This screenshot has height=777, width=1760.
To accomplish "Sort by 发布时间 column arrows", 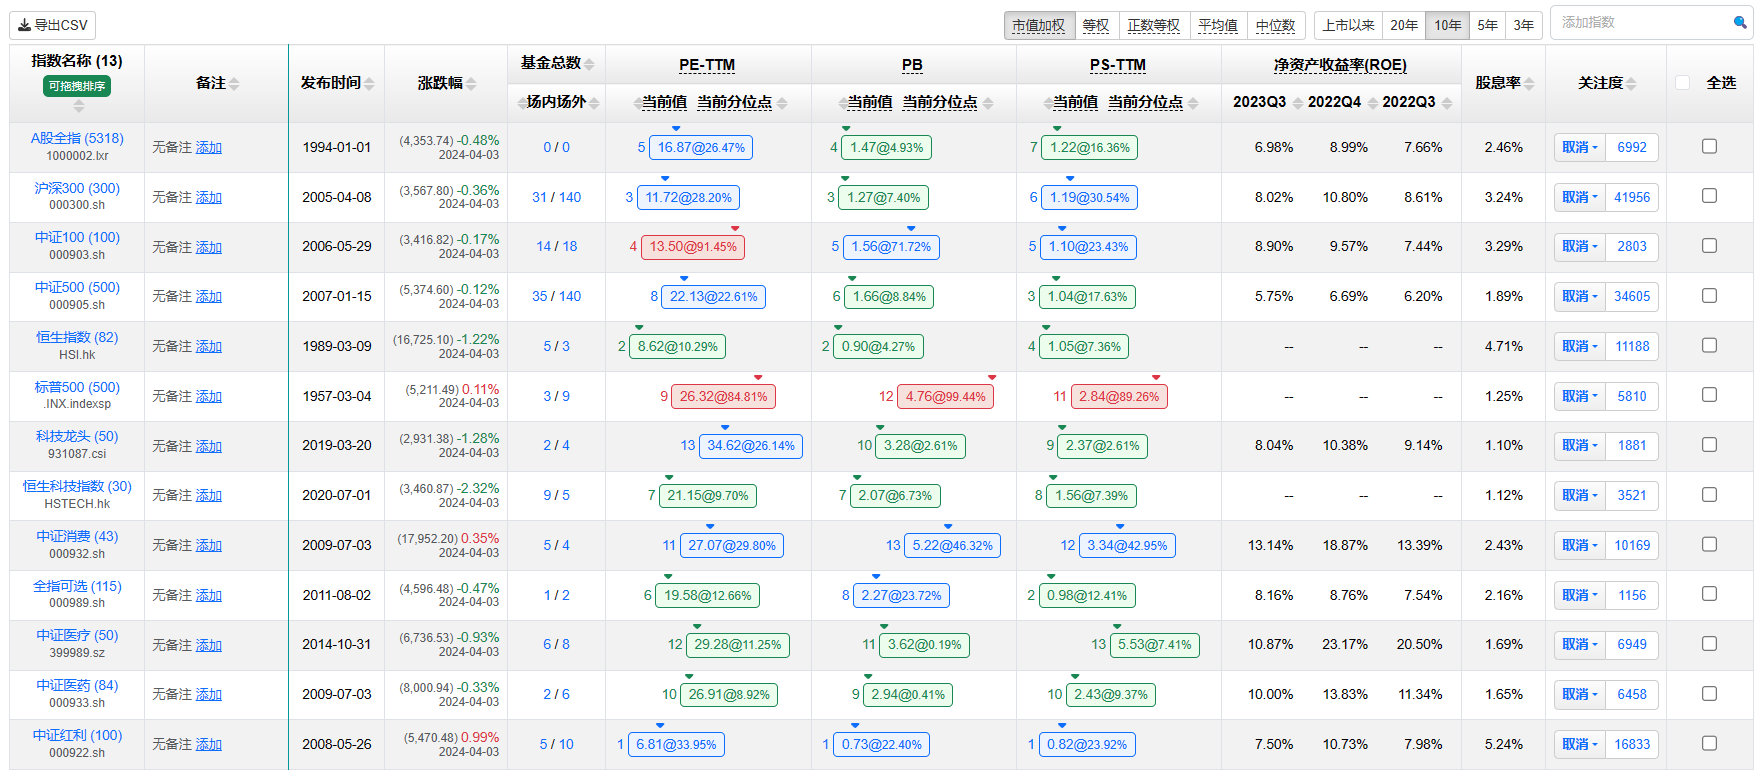I will point(369,83).
